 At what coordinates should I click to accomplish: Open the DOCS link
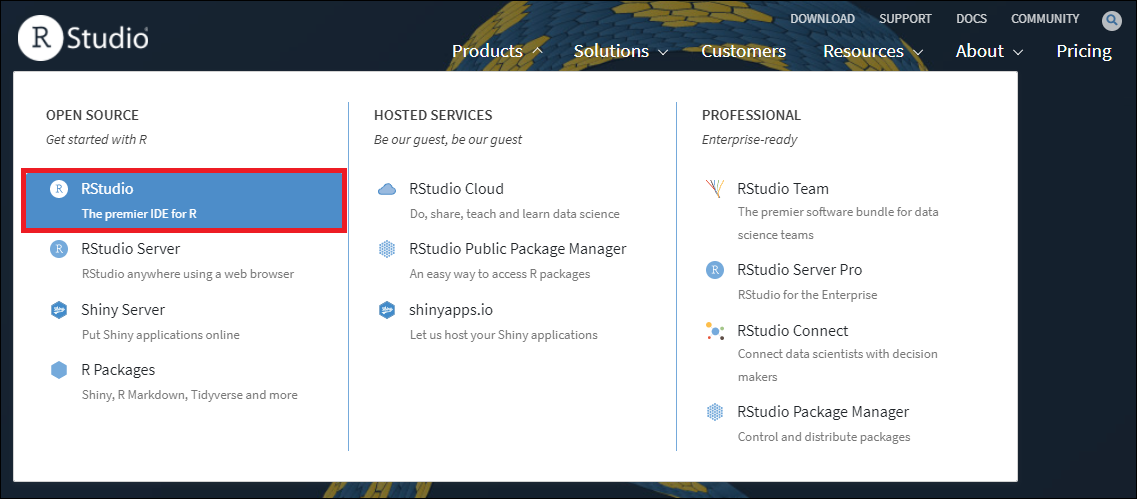coord(971,19)
